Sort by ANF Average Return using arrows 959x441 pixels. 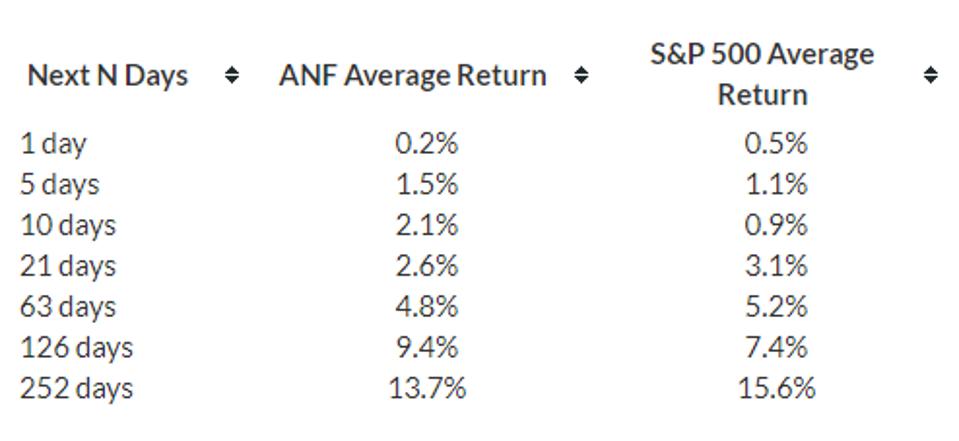pyautogui.click(x=581, y=76)
